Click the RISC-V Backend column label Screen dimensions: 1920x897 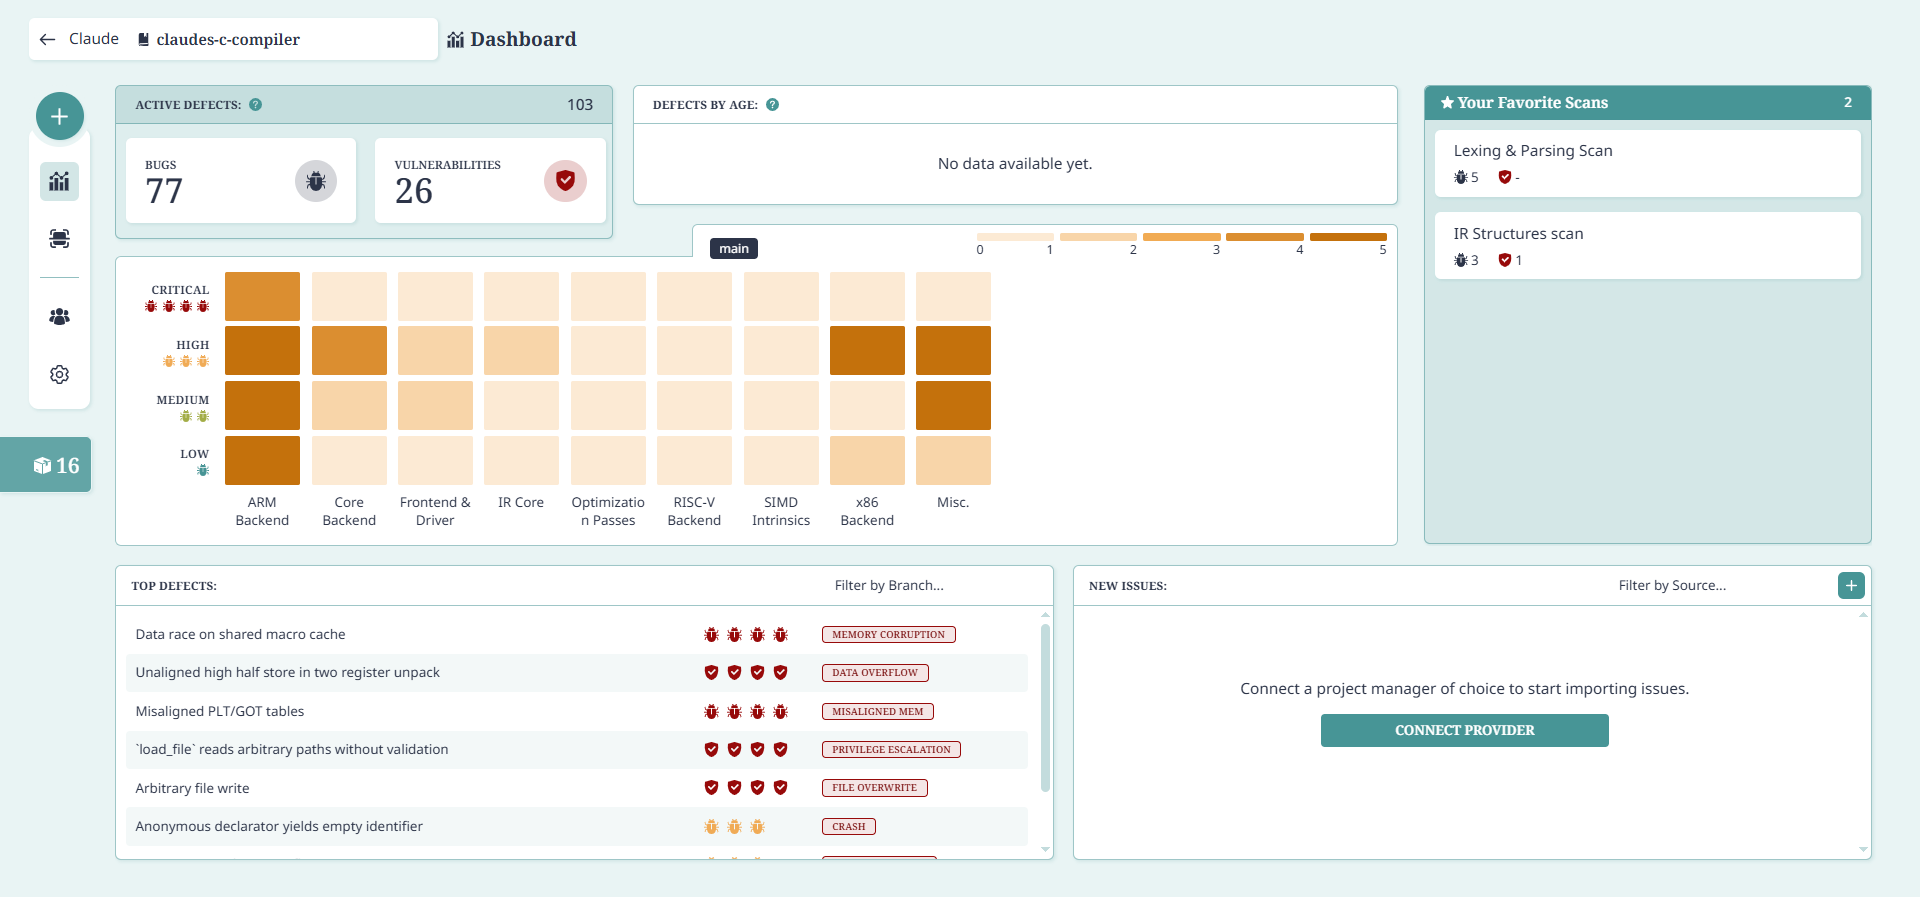tap(694, 511)
